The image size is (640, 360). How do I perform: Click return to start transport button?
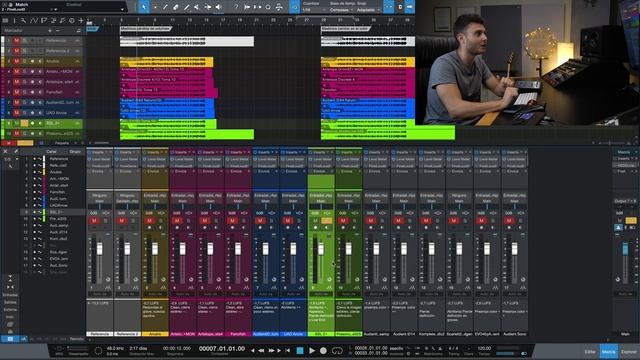coord(288,351)
